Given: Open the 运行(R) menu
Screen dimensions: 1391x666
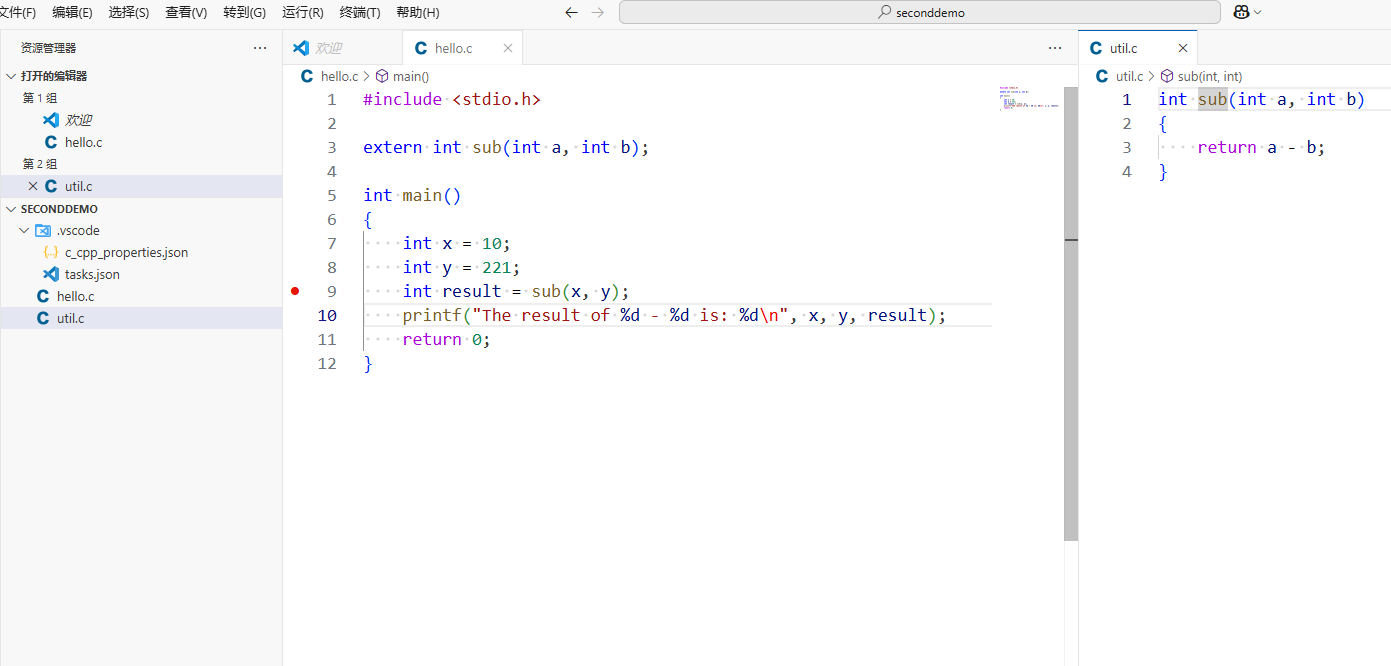Looking at the screenshot, I should click(x=303, y=13).
